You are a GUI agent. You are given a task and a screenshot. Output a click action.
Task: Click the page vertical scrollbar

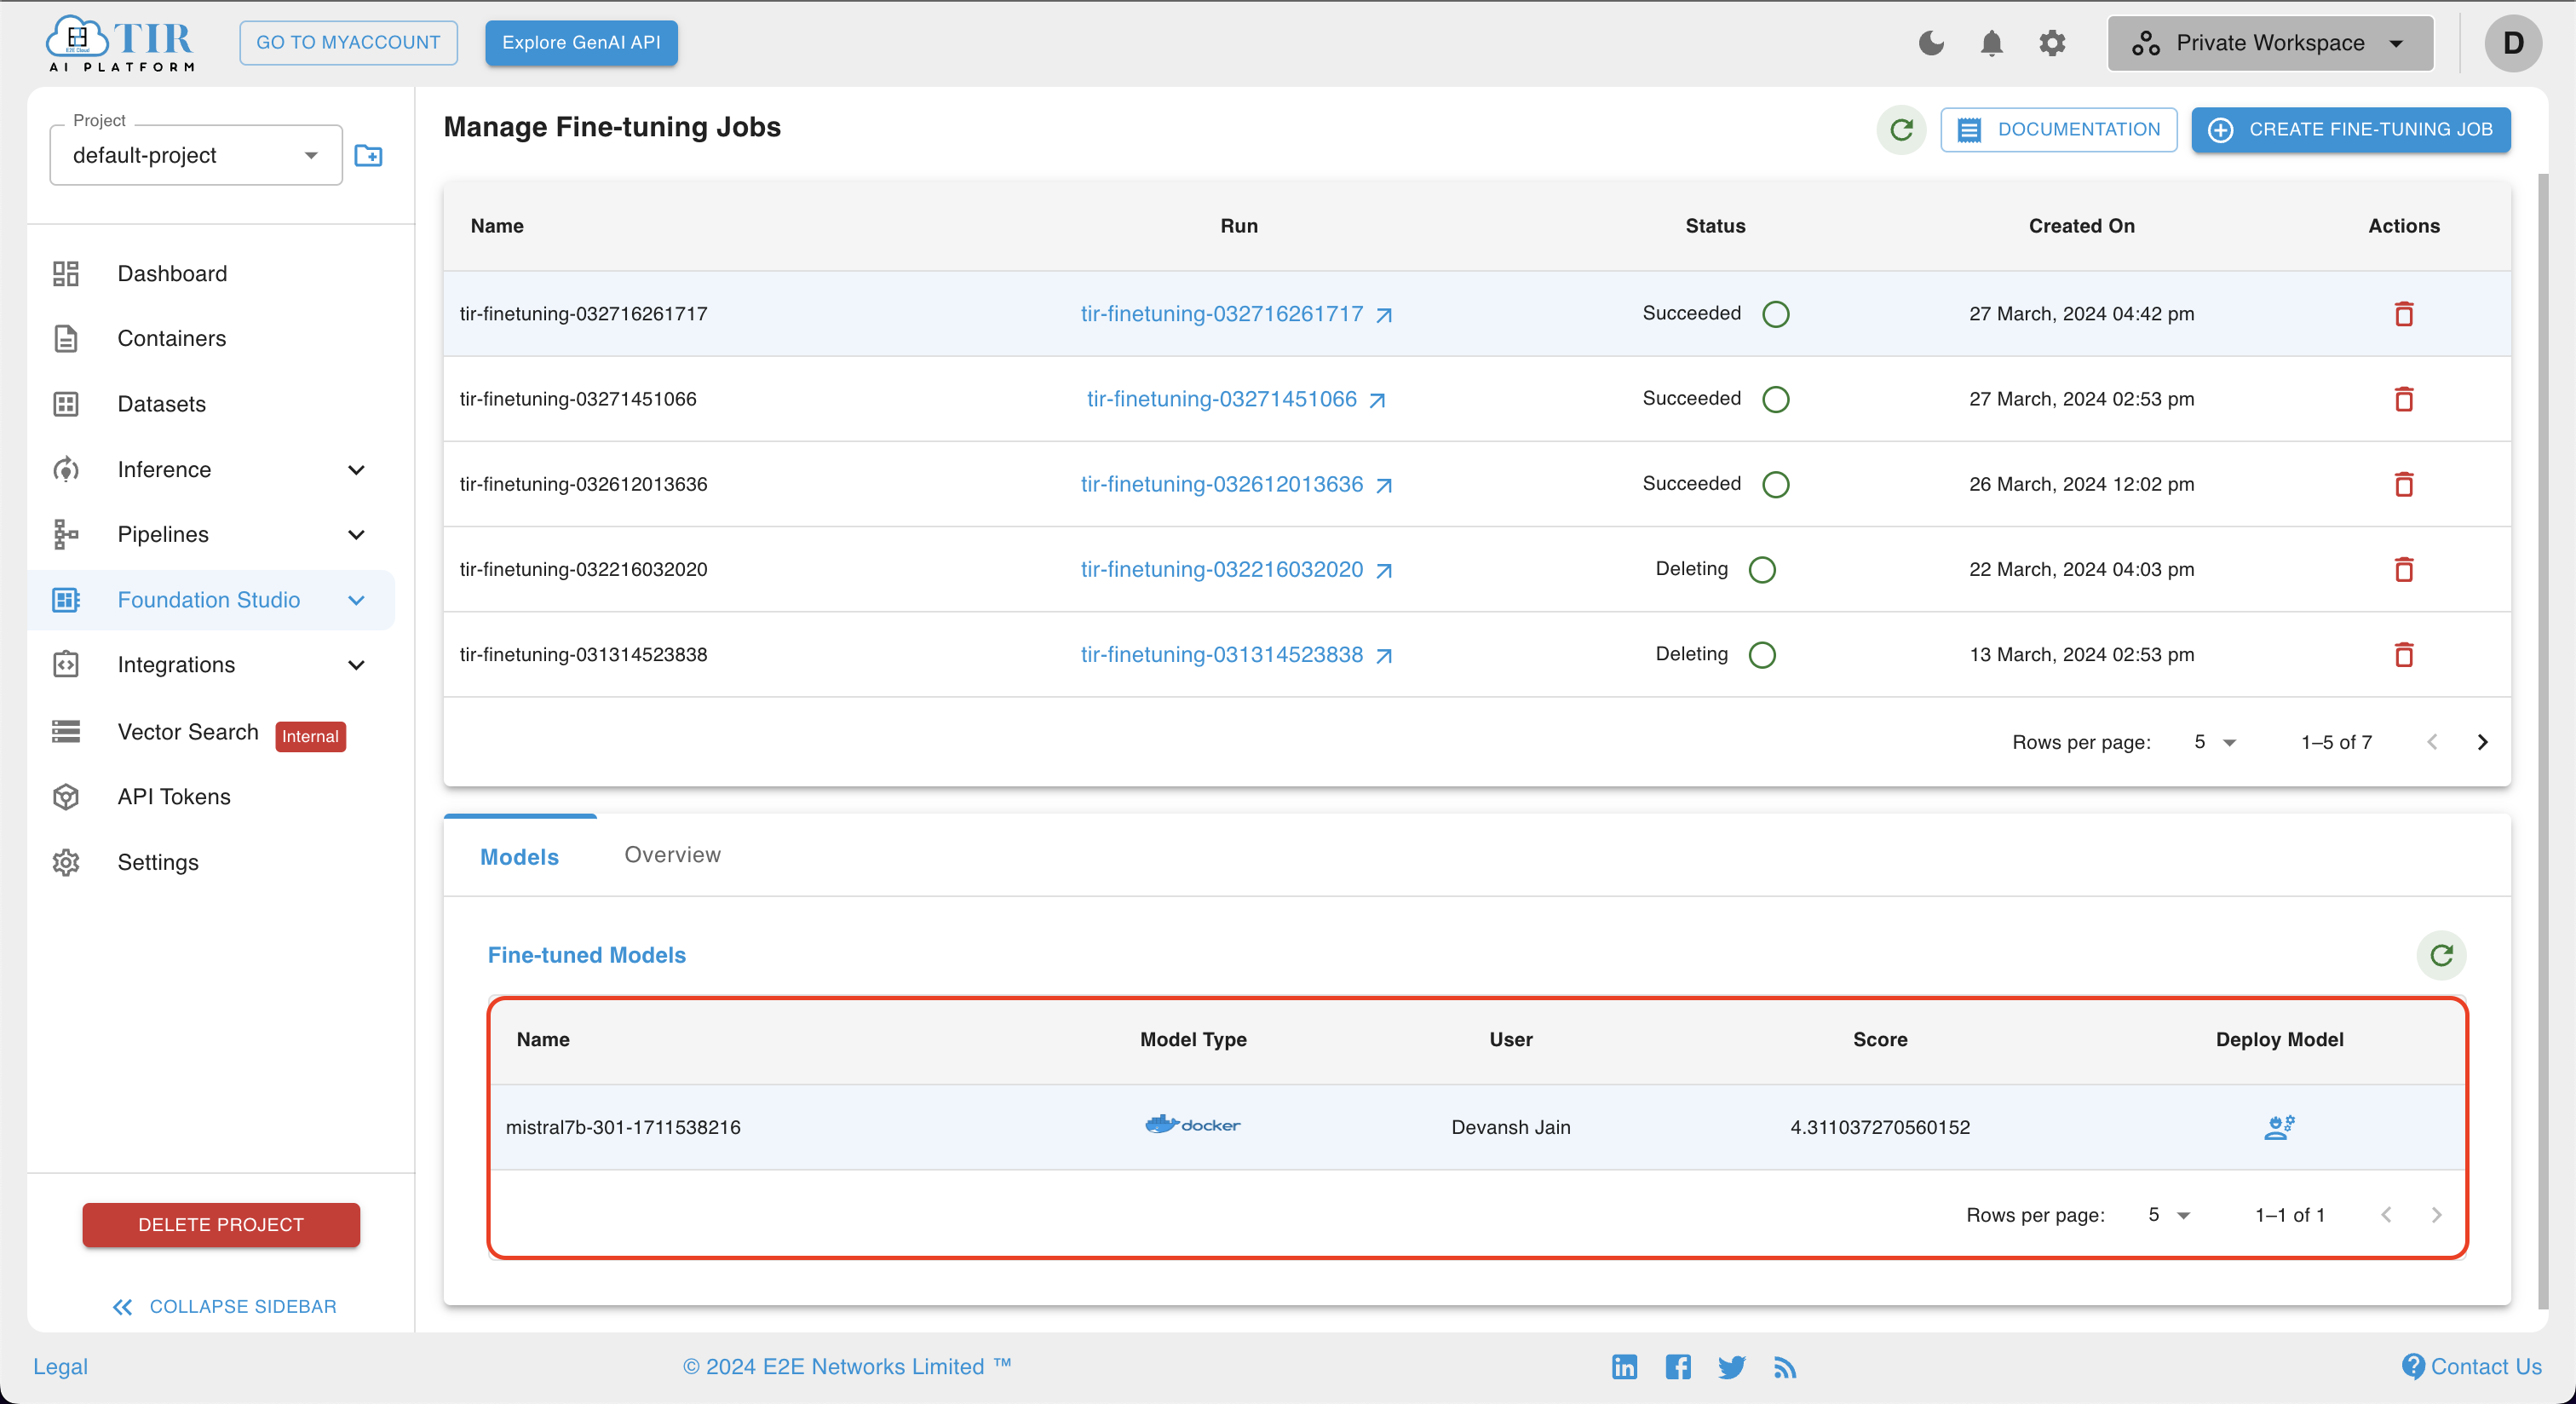[x=2542, y=740]
